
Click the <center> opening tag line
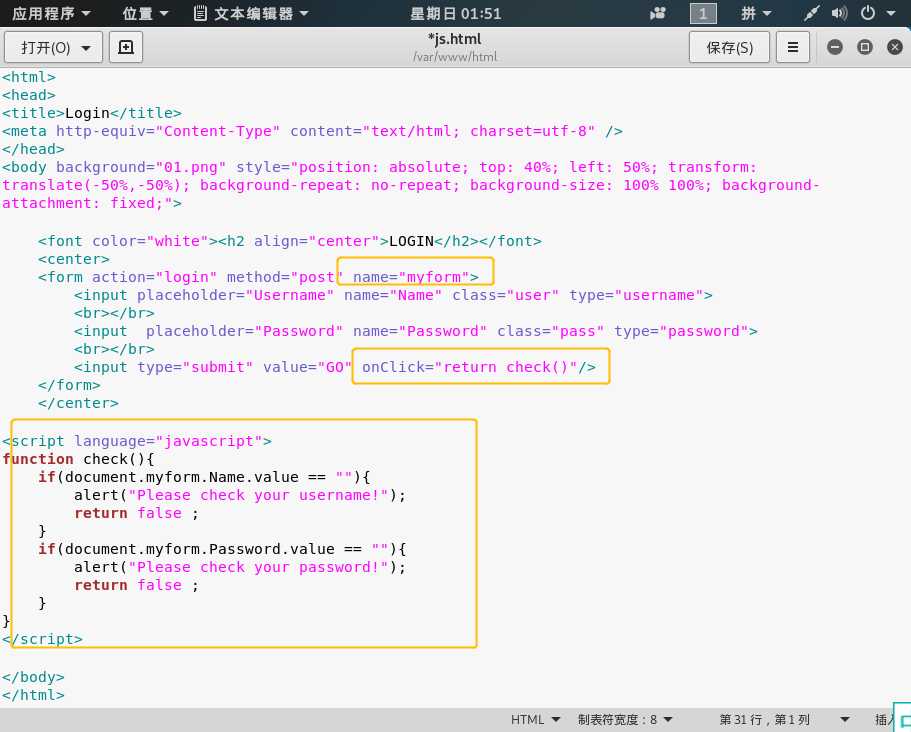(74, 259)
